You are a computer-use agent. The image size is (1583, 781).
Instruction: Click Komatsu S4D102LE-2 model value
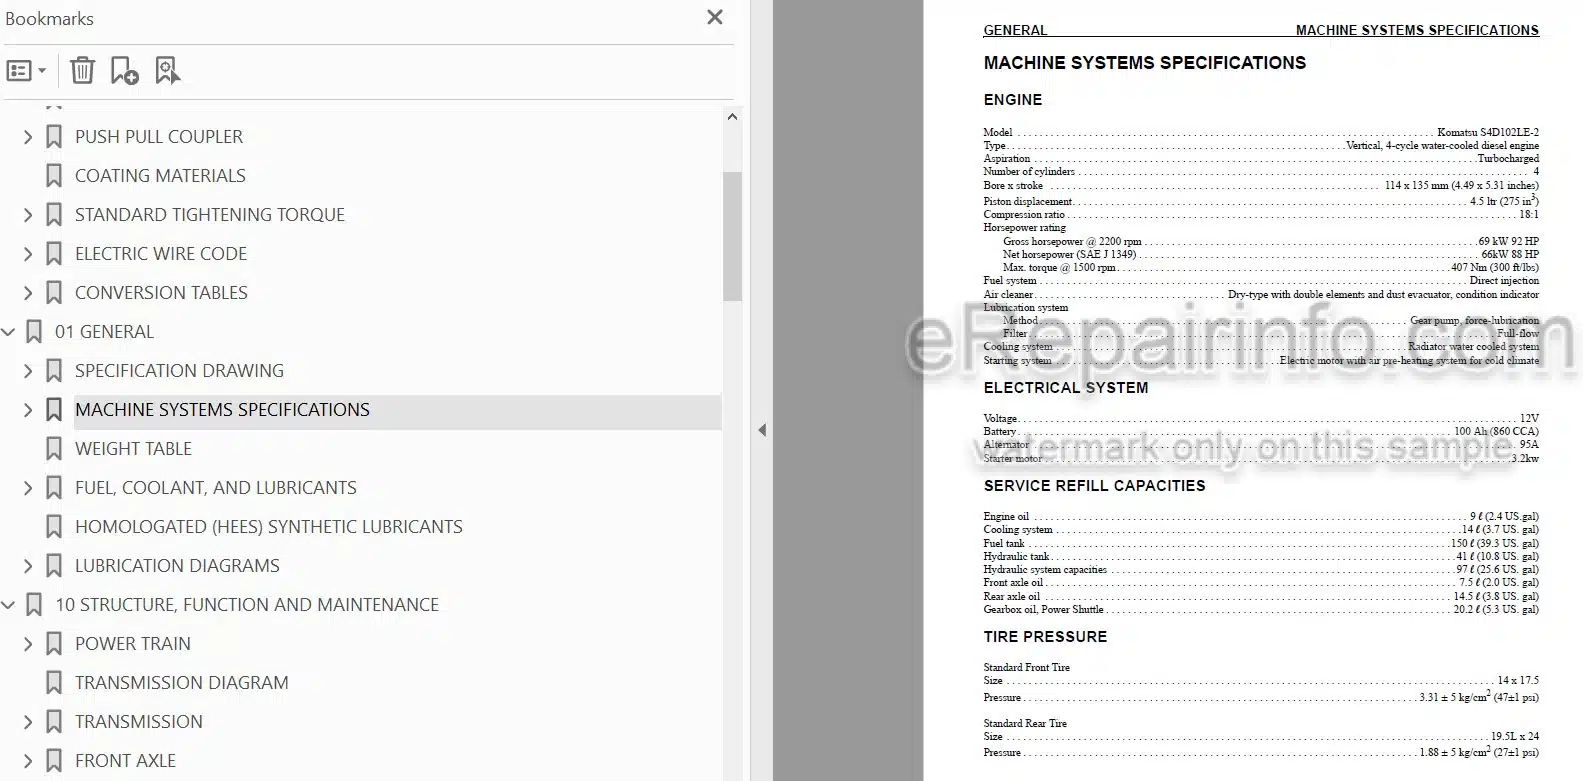click(x=1488, y=132)
